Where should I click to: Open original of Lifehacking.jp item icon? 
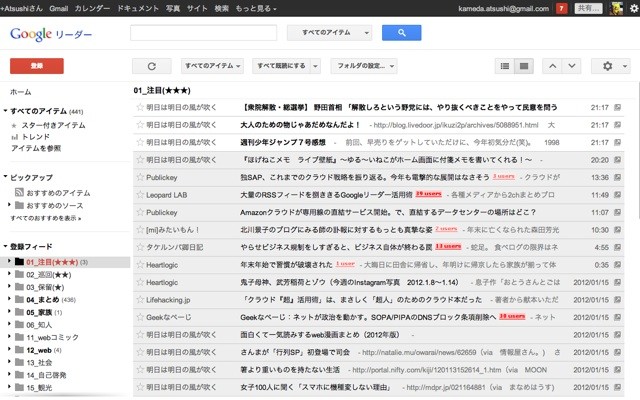pyautogui.click(x=617, y=300)
